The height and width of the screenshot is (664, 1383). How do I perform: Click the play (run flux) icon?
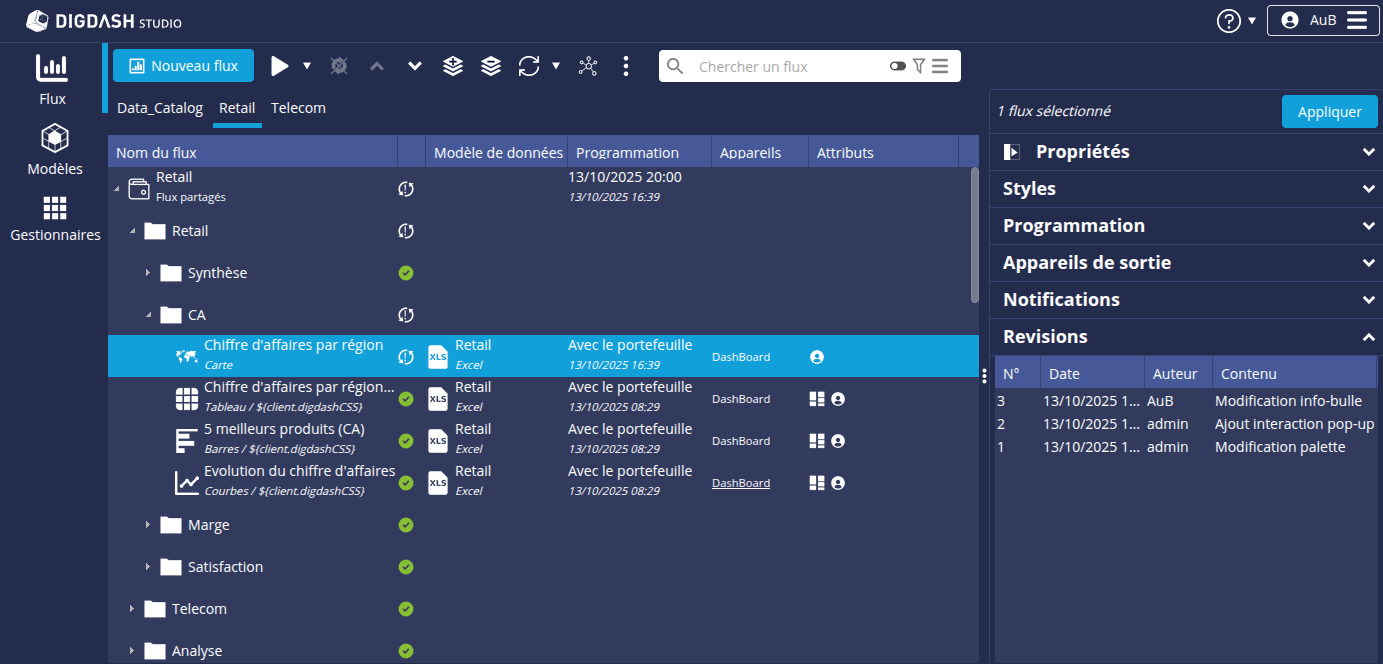click(x=280, y=66)
